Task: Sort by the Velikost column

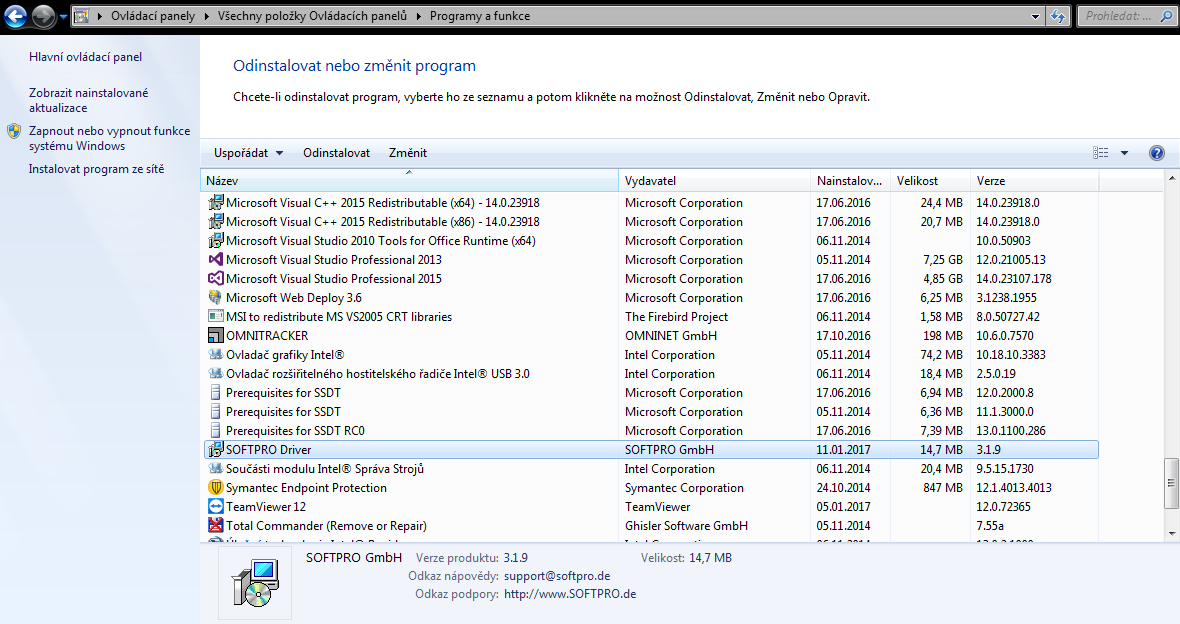Action: tap(930, 181)
